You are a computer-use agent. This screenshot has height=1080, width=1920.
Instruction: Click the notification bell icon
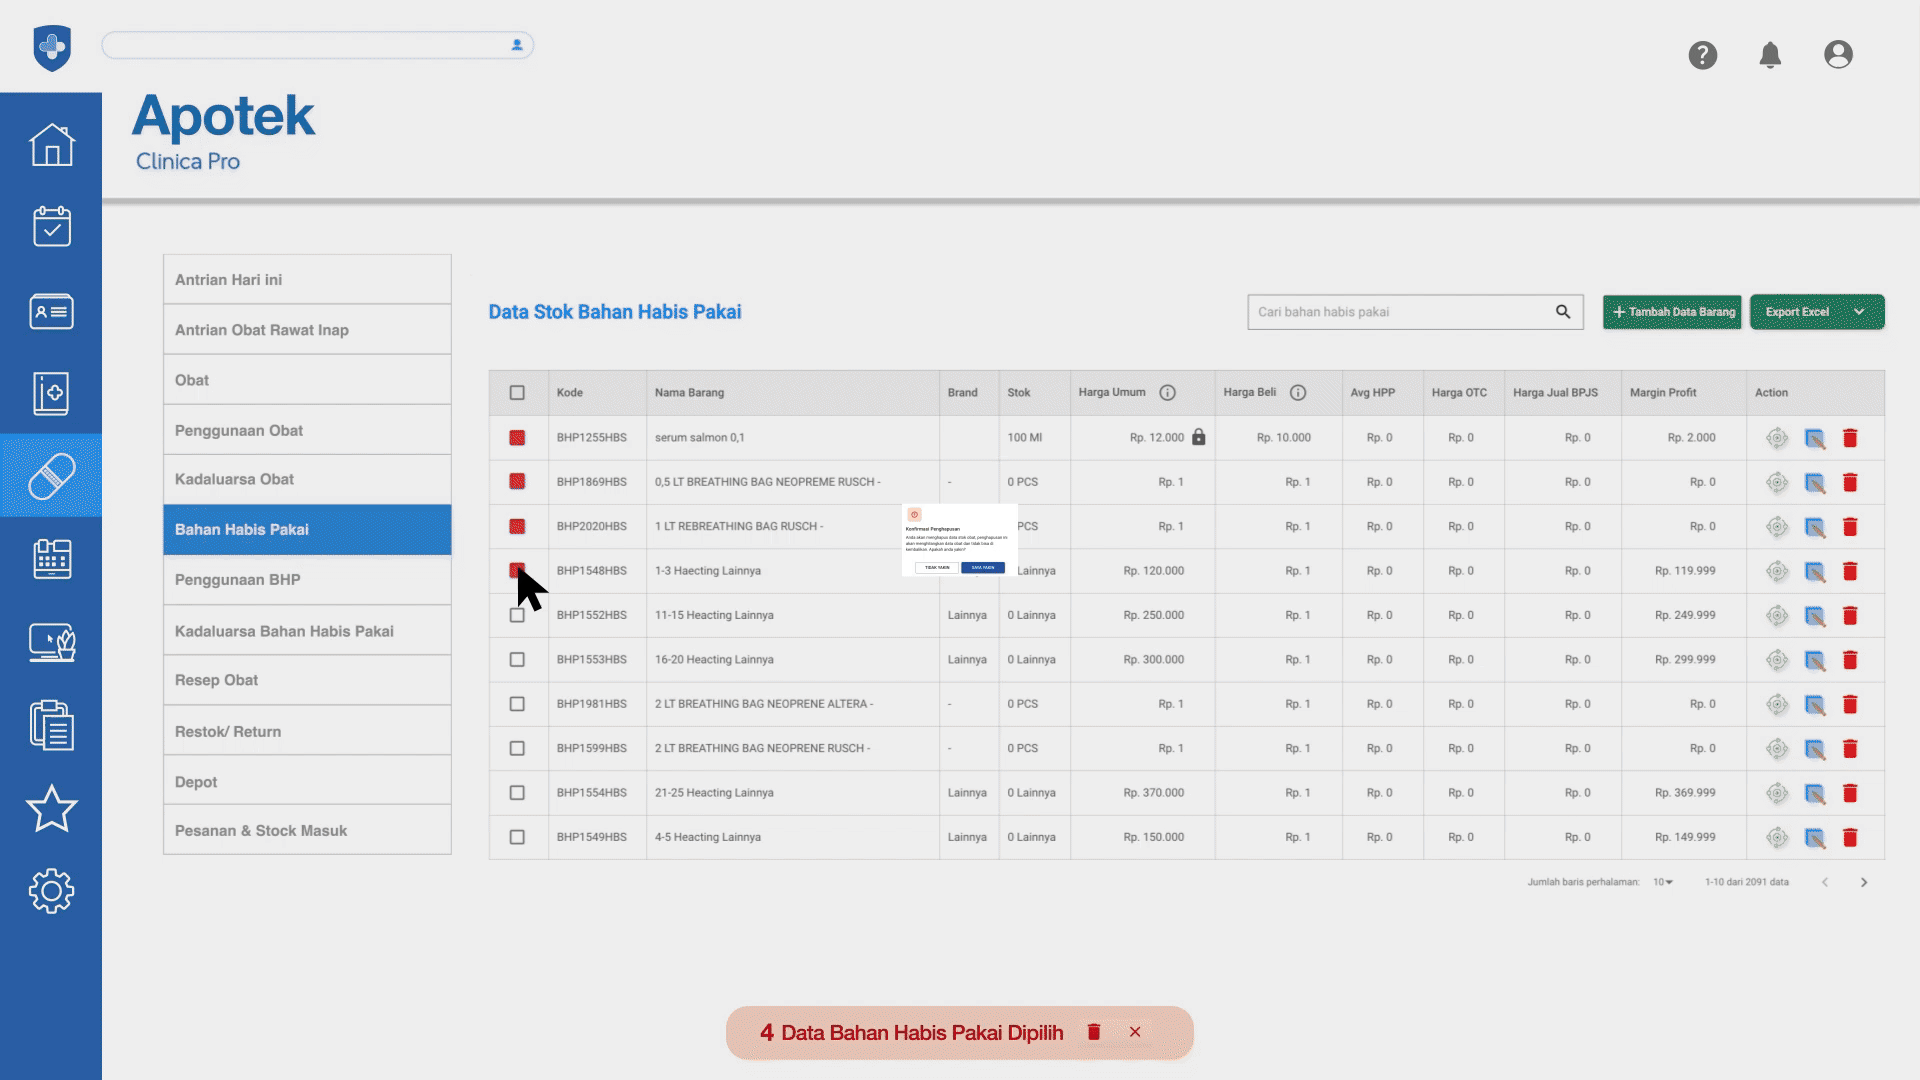pos(1770,55)
